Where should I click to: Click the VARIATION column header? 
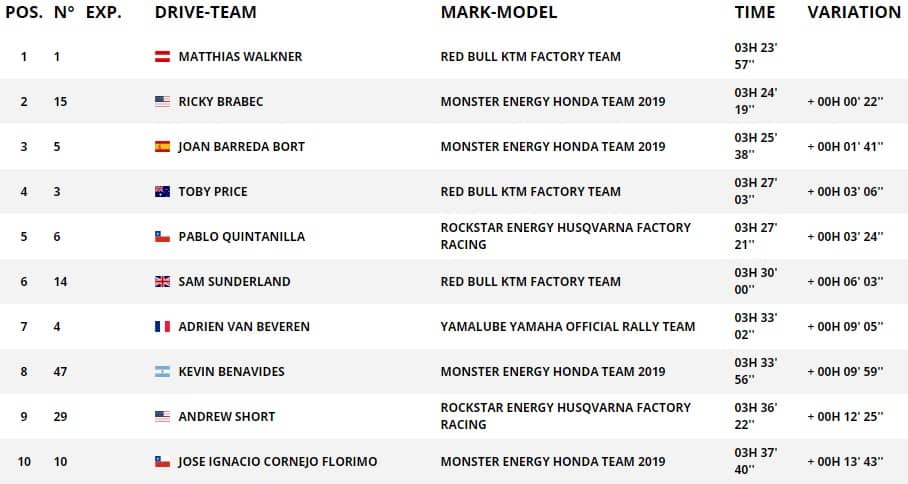pos(854,13)
